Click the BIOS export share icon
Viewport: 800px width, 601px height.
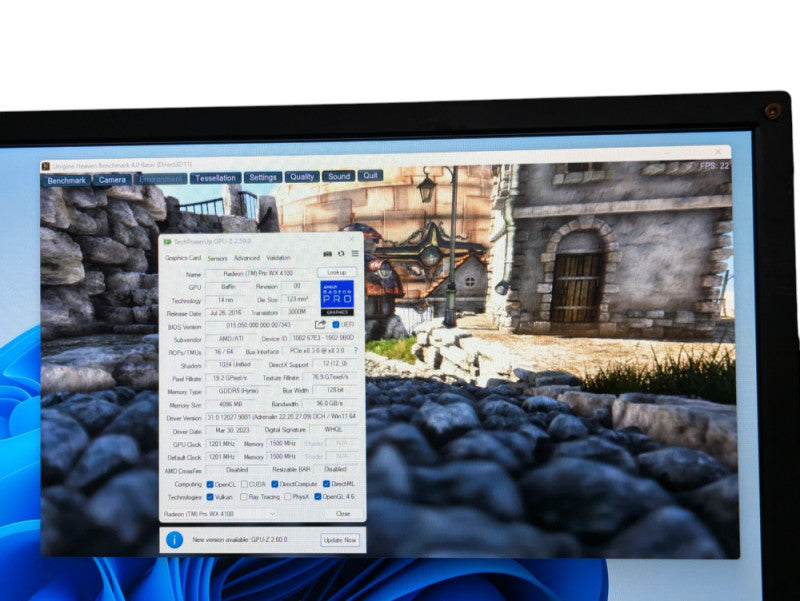[x=320, y=324]
